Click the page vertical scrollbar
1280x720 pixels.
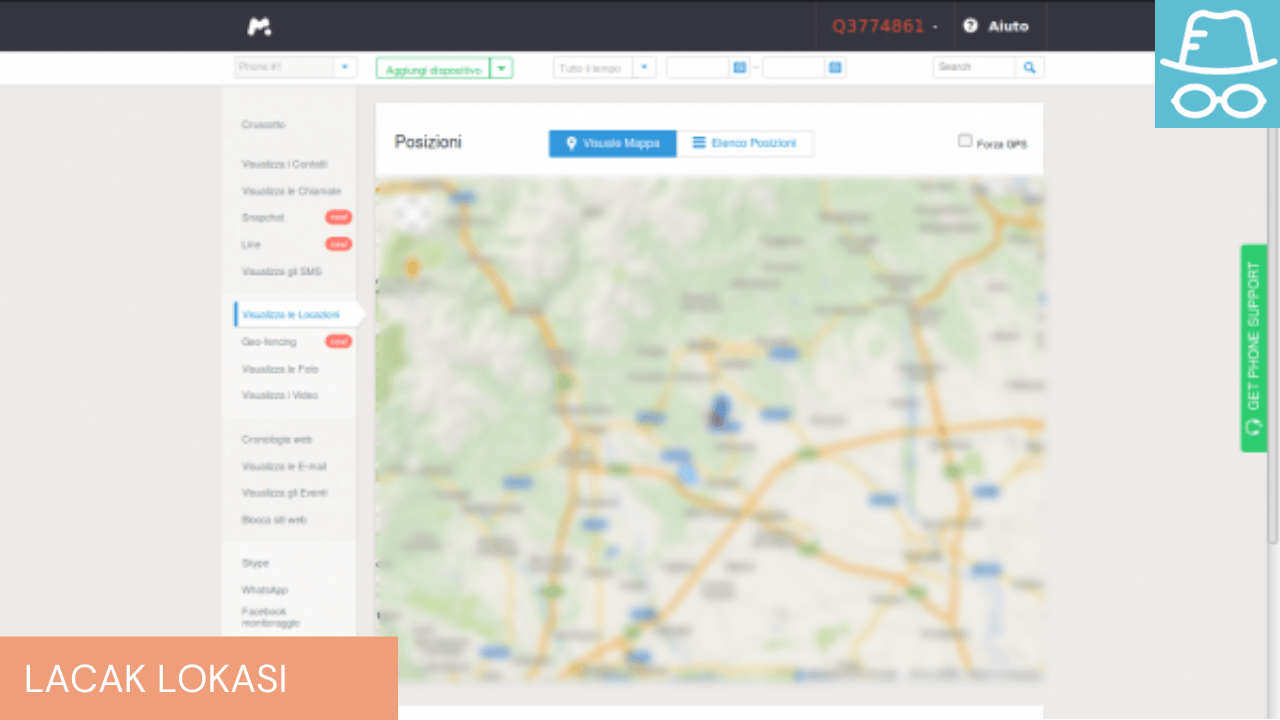point(1273,335)
